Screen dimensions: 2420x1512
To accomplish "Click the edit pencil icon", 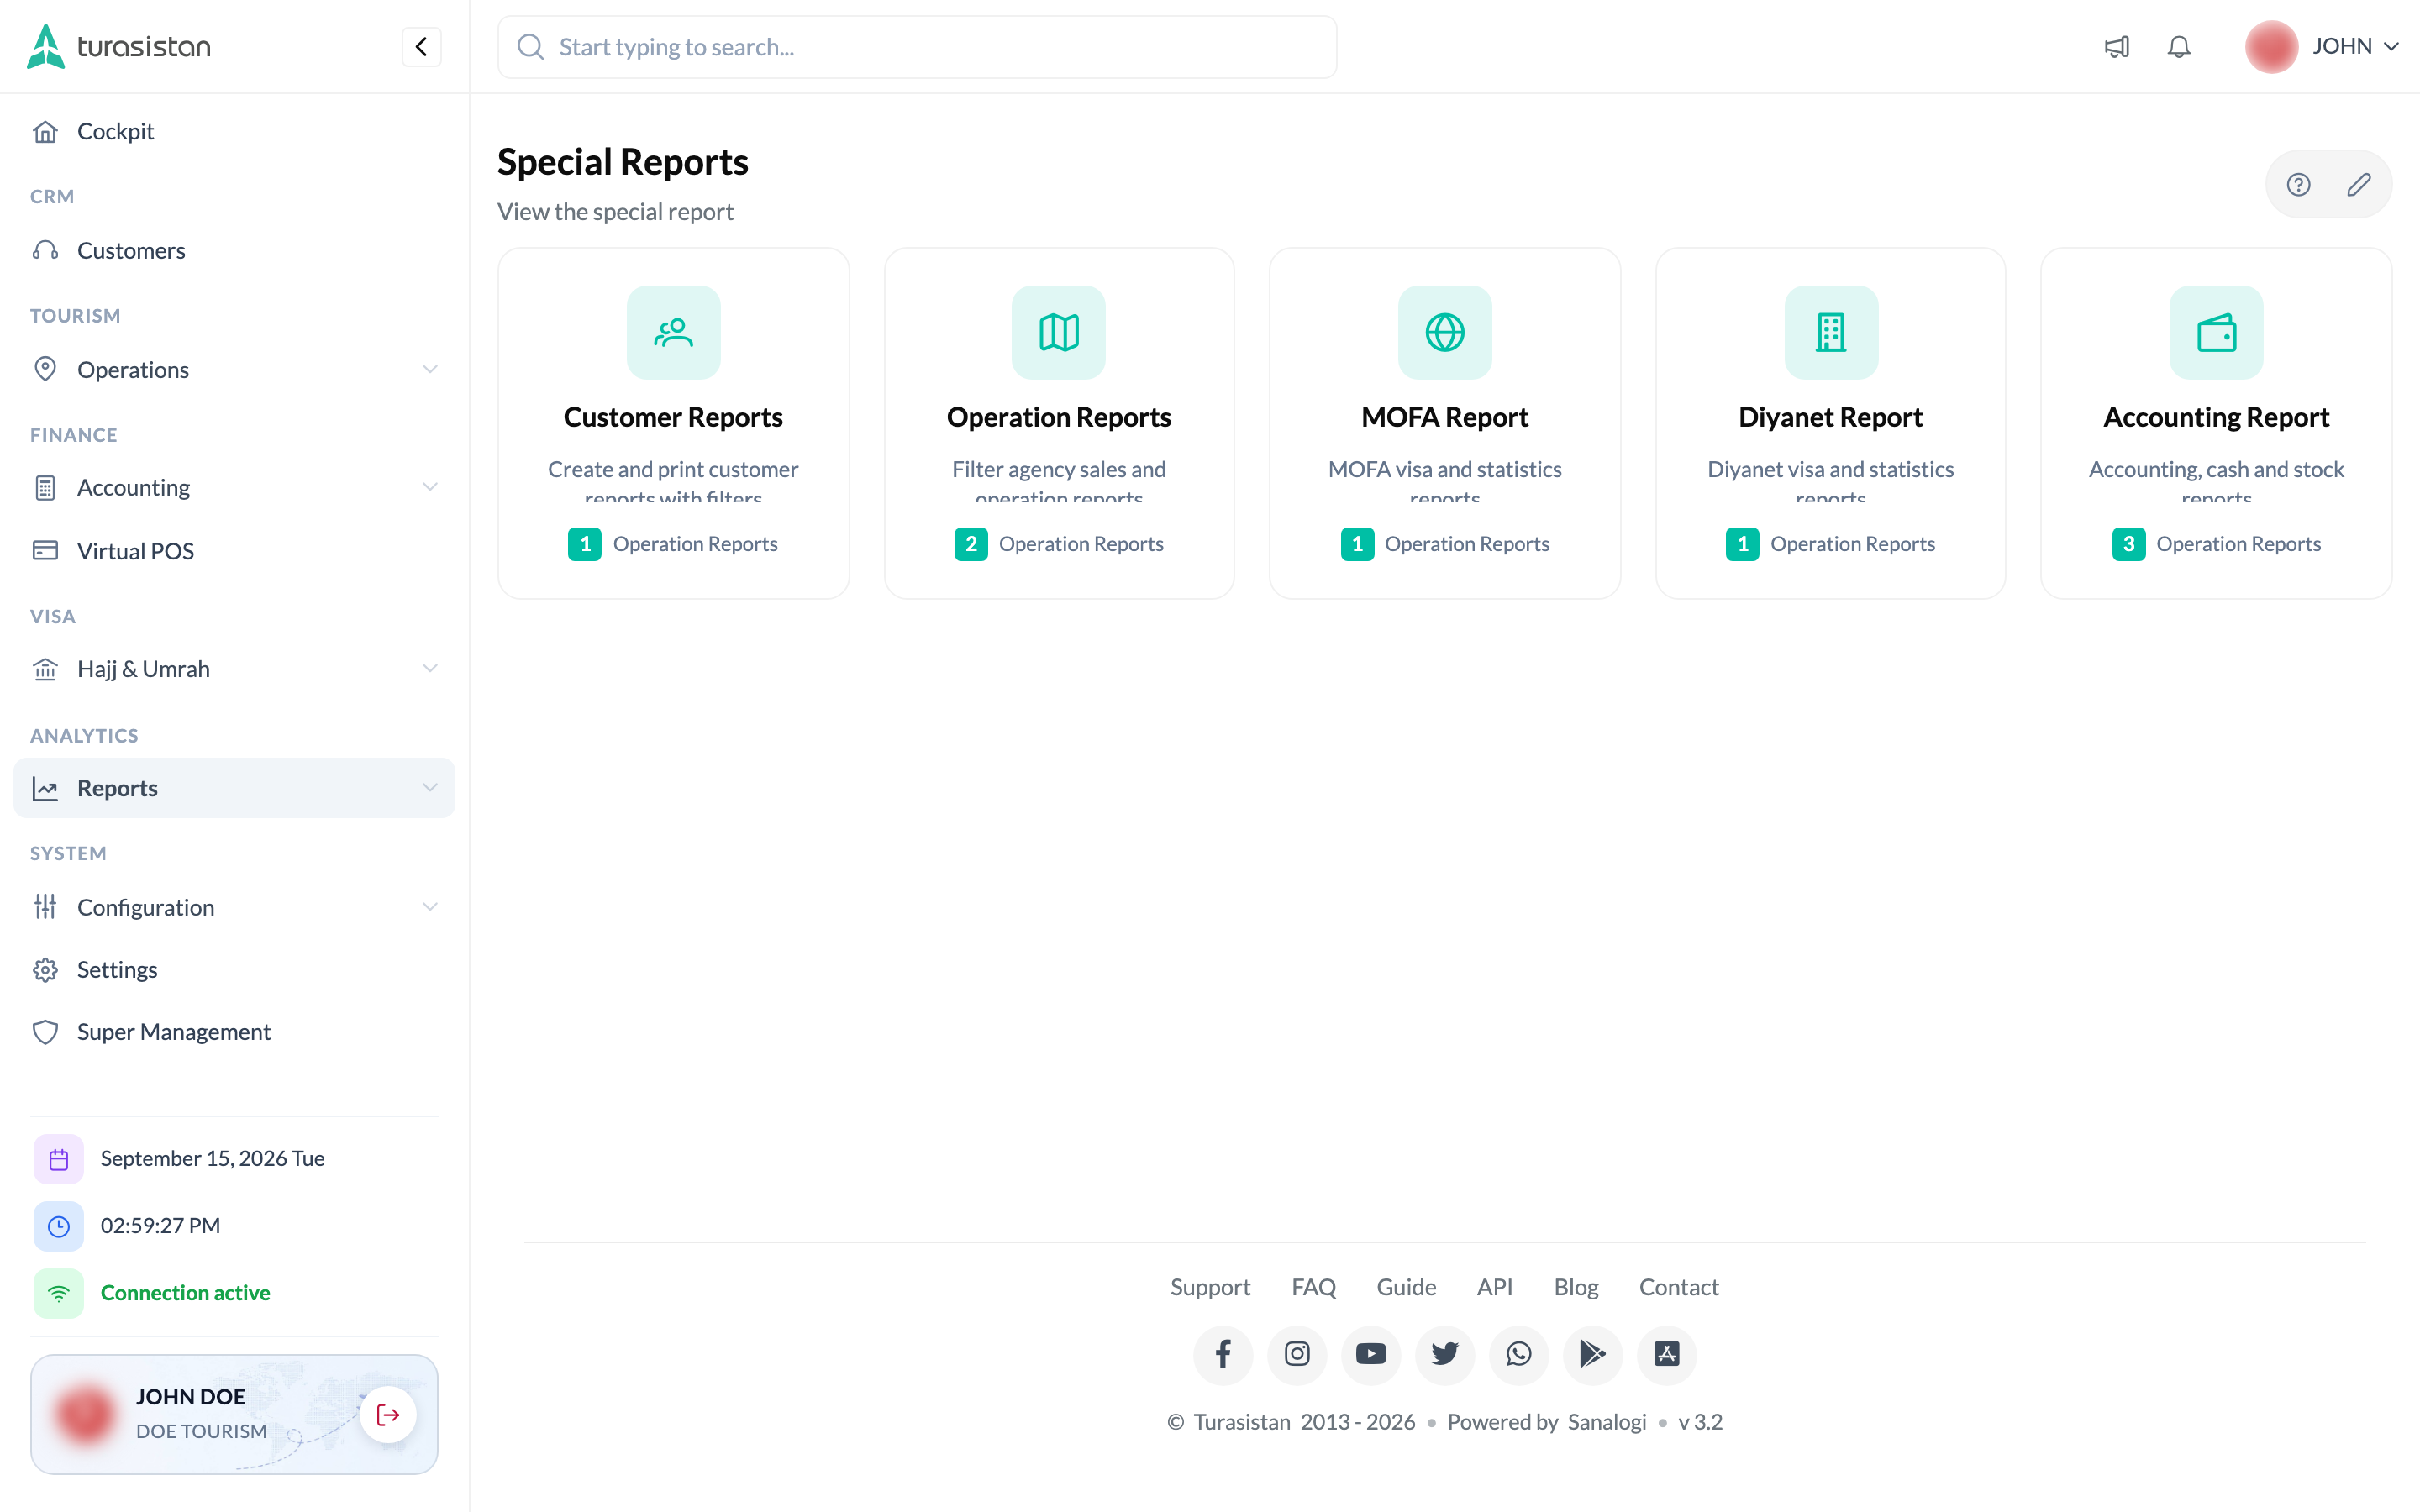I will point(2358,184).
